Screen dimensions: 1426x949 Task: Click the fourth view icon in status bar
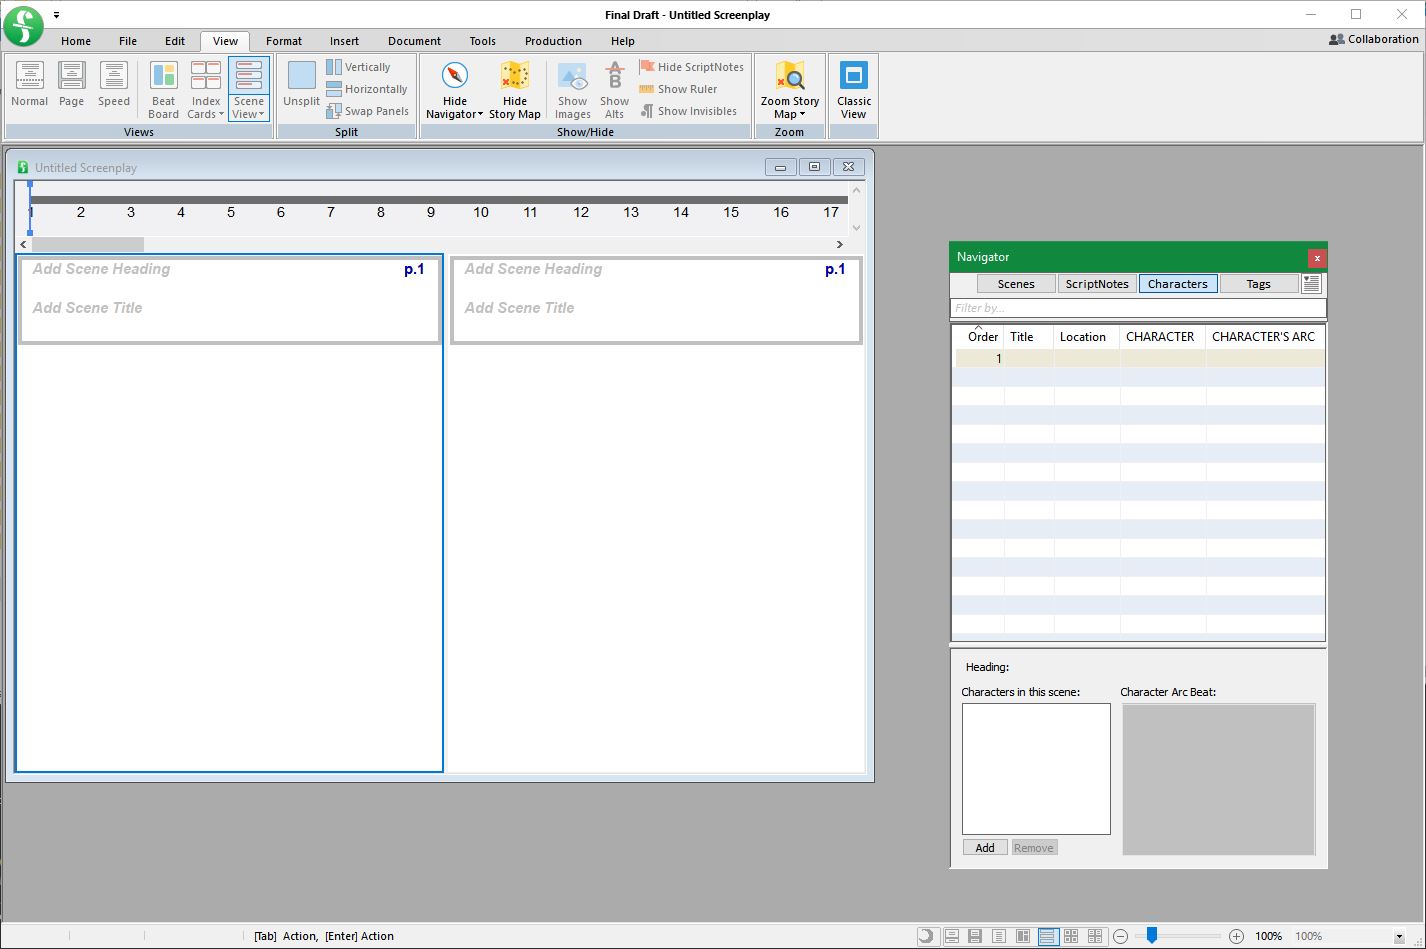(x=1023, y=936)
